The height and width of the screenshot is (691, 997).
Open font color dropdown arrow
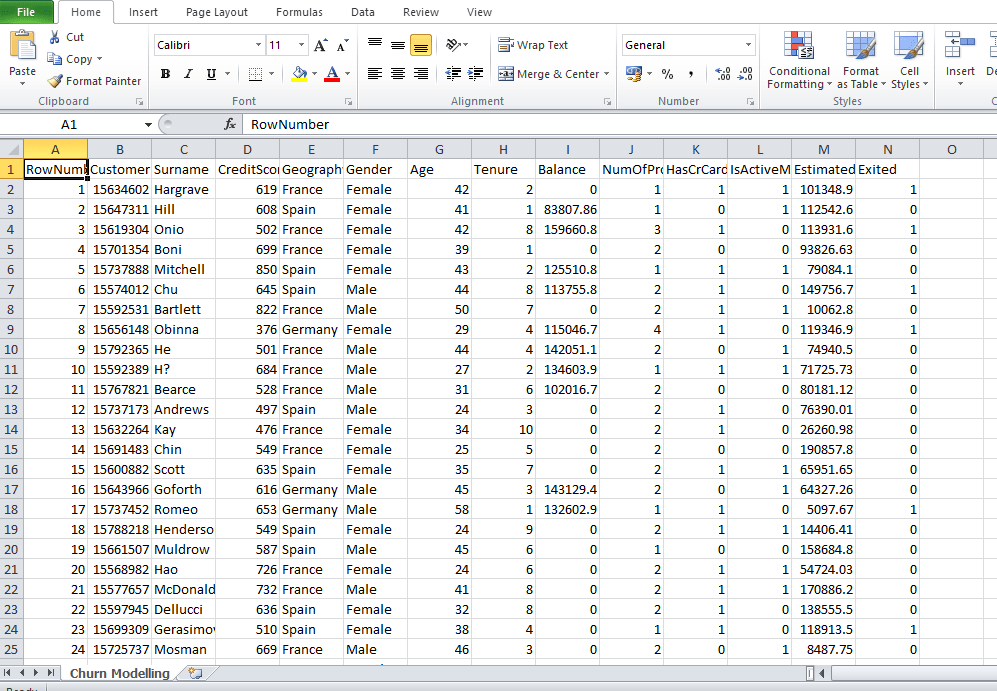pyautogui.click(x=347, y=74)
